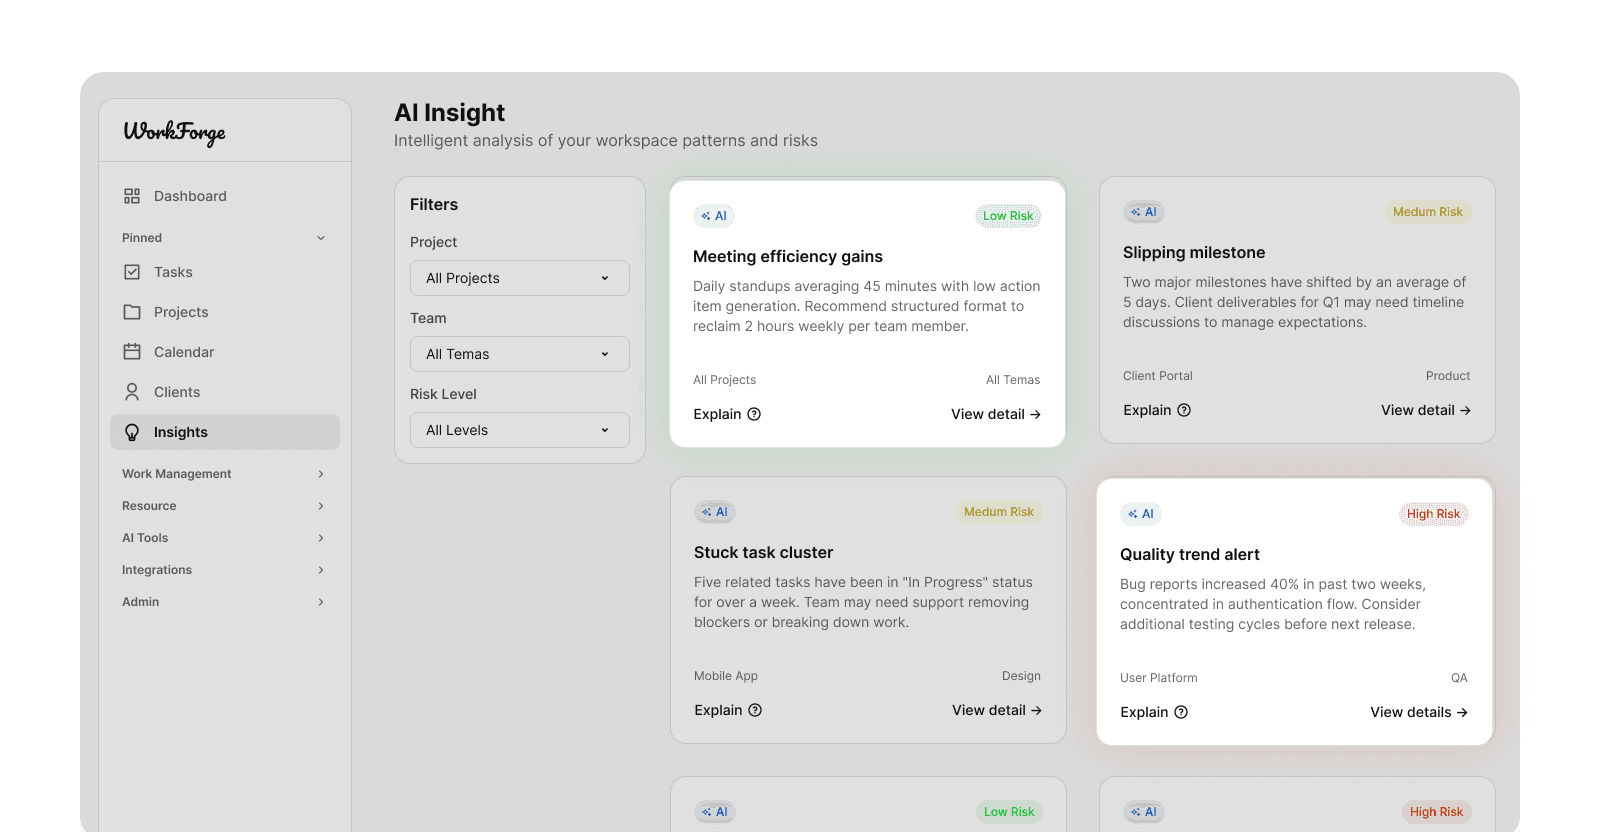Click Slipping milestone card title
This screenshot has width=1600, height=832.
1194,252
